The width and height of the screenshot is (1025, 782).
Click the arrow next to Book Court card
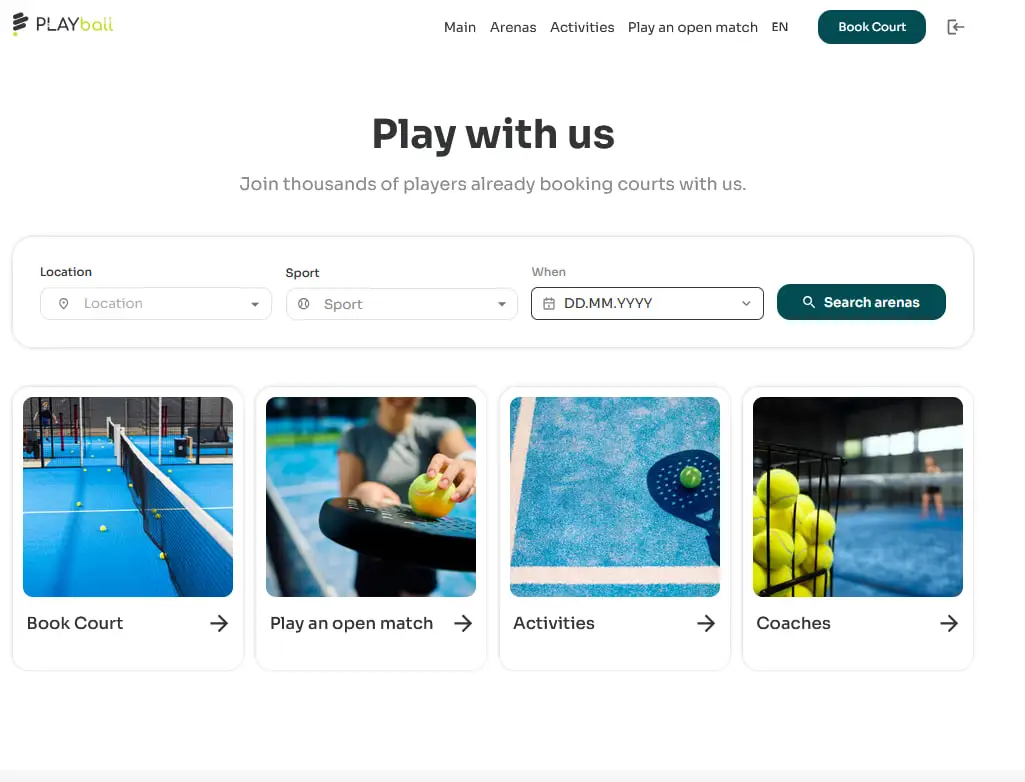219,623
